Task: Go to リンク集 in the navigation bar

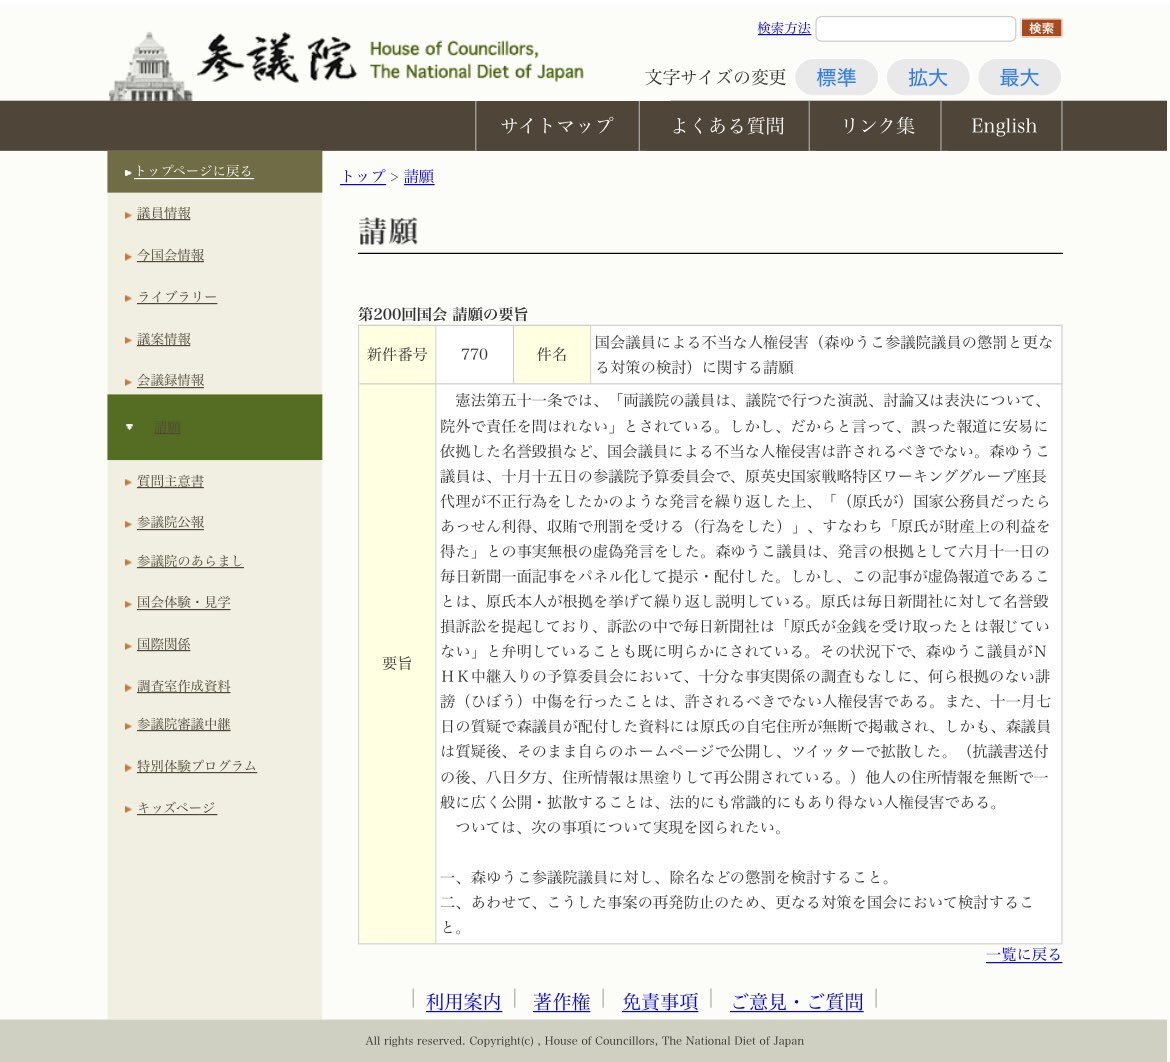Action: click(x=877, y=126)
